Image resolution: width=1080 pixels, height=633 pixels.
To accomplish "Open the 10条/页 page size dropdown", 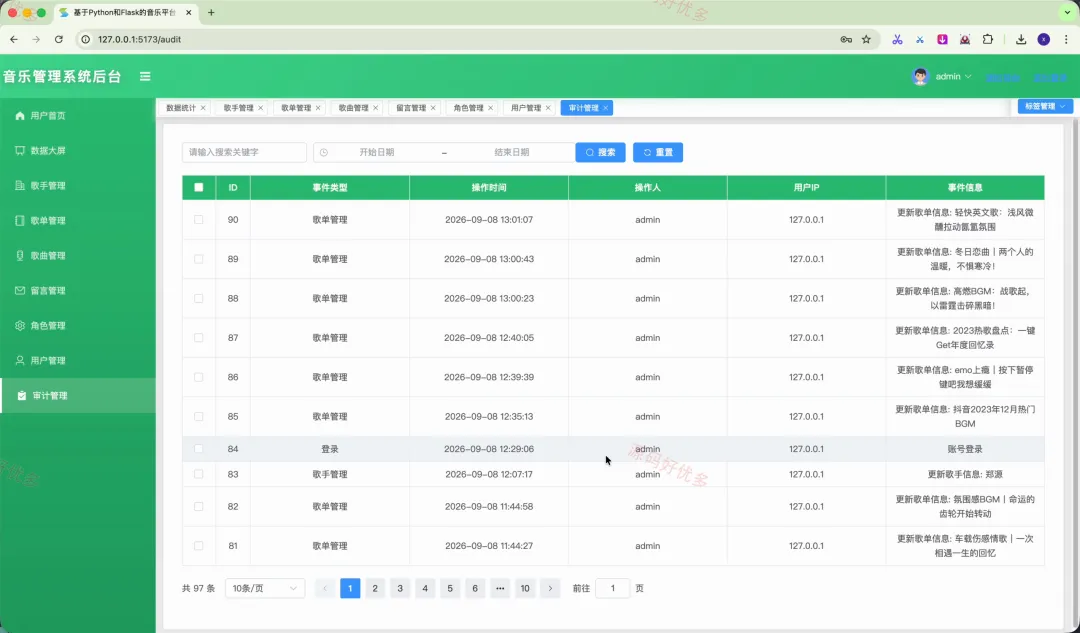I will [x=265, y=588].
